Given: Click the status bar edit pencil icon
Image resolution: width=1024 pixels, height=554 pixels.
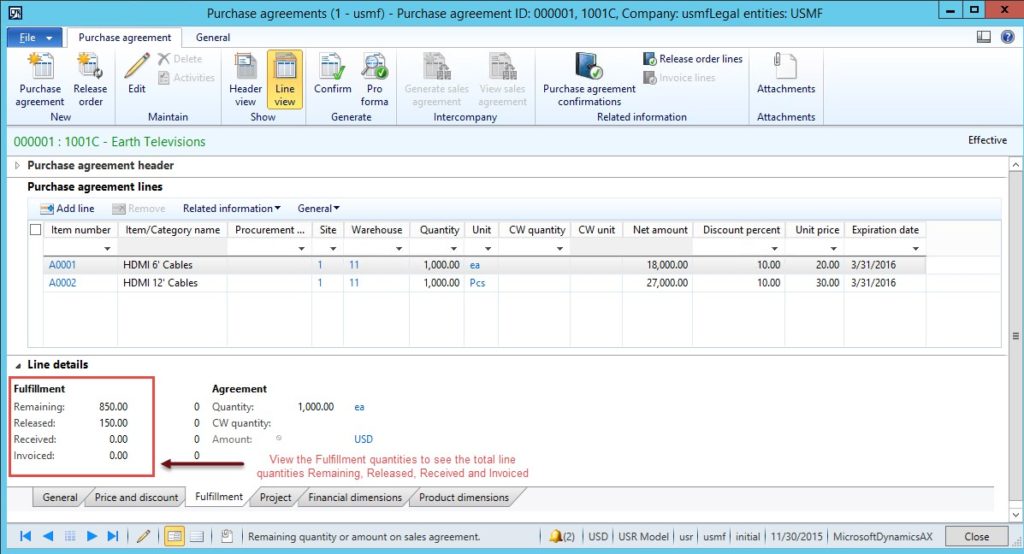Looking at the screenshot, I should tap(144, 536).
